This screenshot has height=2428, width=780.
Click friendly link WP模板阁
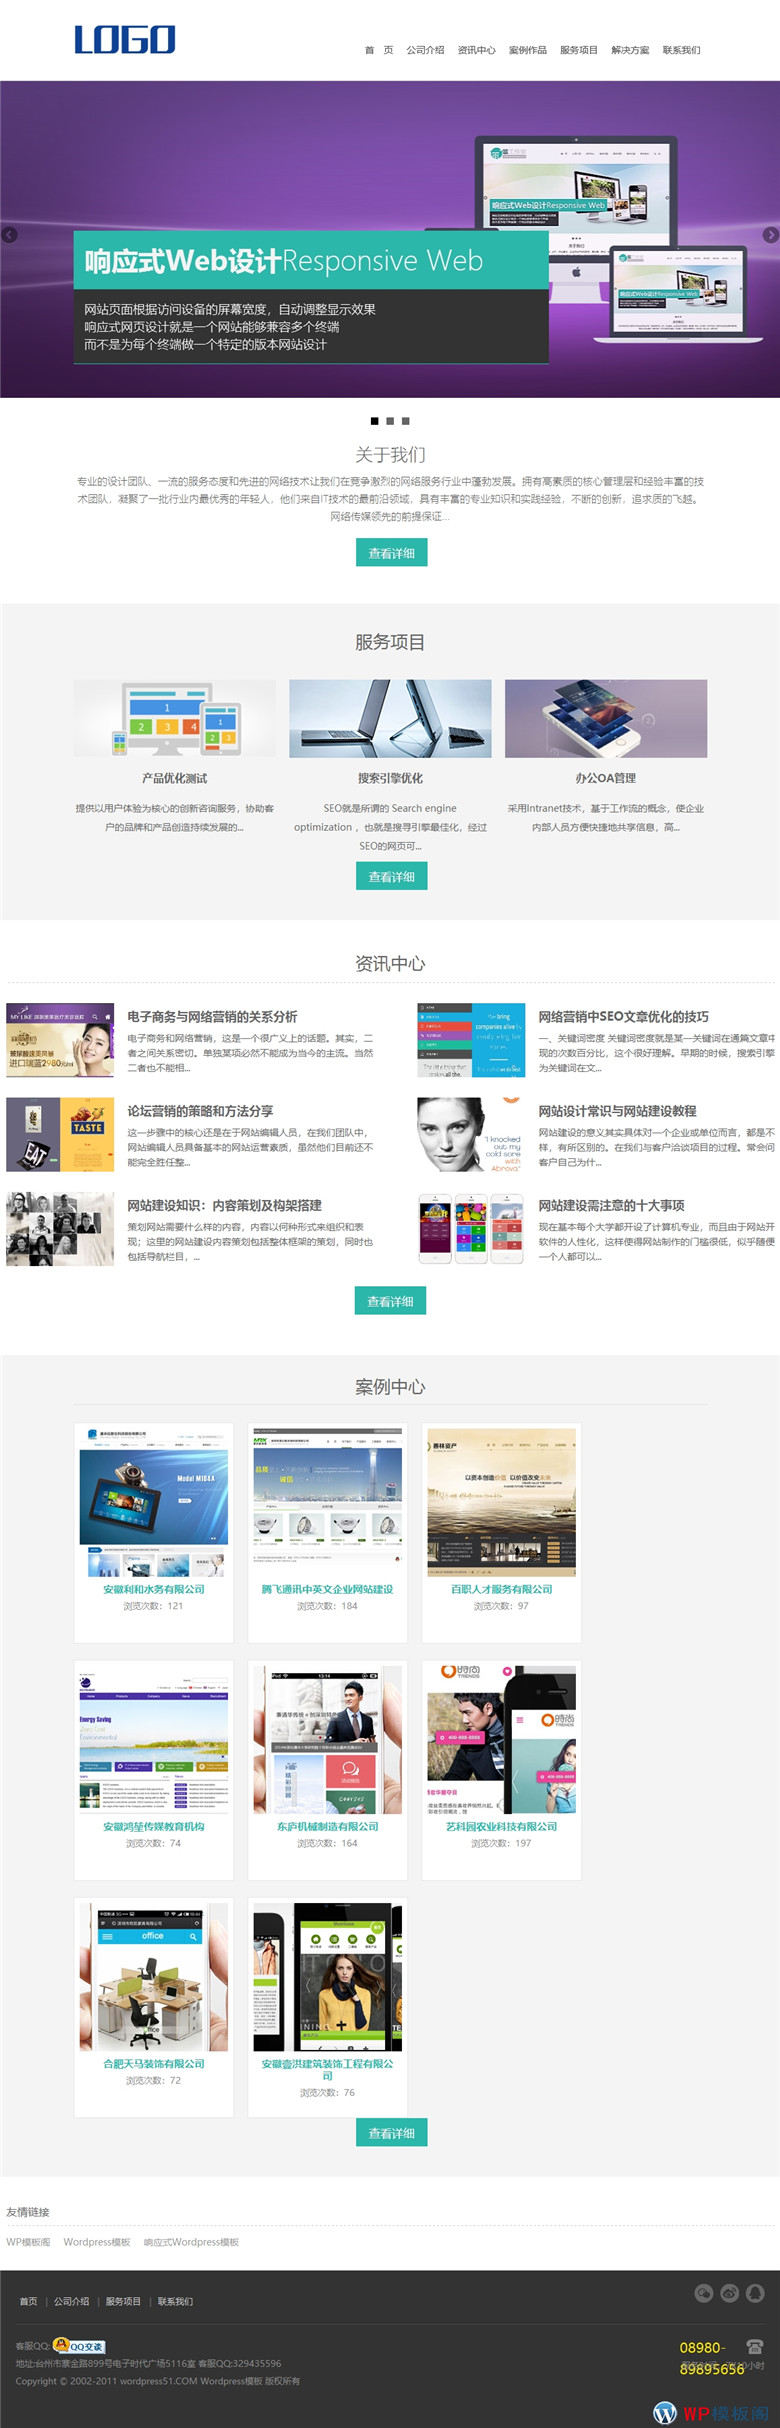click(28, 2242)
